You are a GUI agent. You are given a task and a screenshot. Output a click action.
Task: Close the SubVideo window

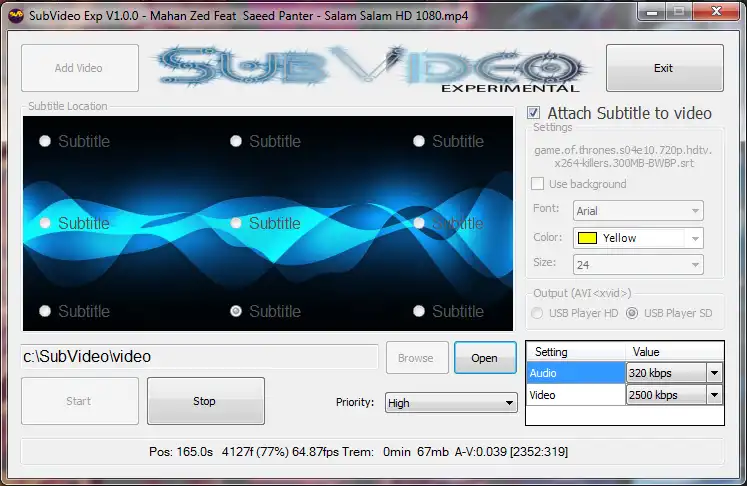716,12
